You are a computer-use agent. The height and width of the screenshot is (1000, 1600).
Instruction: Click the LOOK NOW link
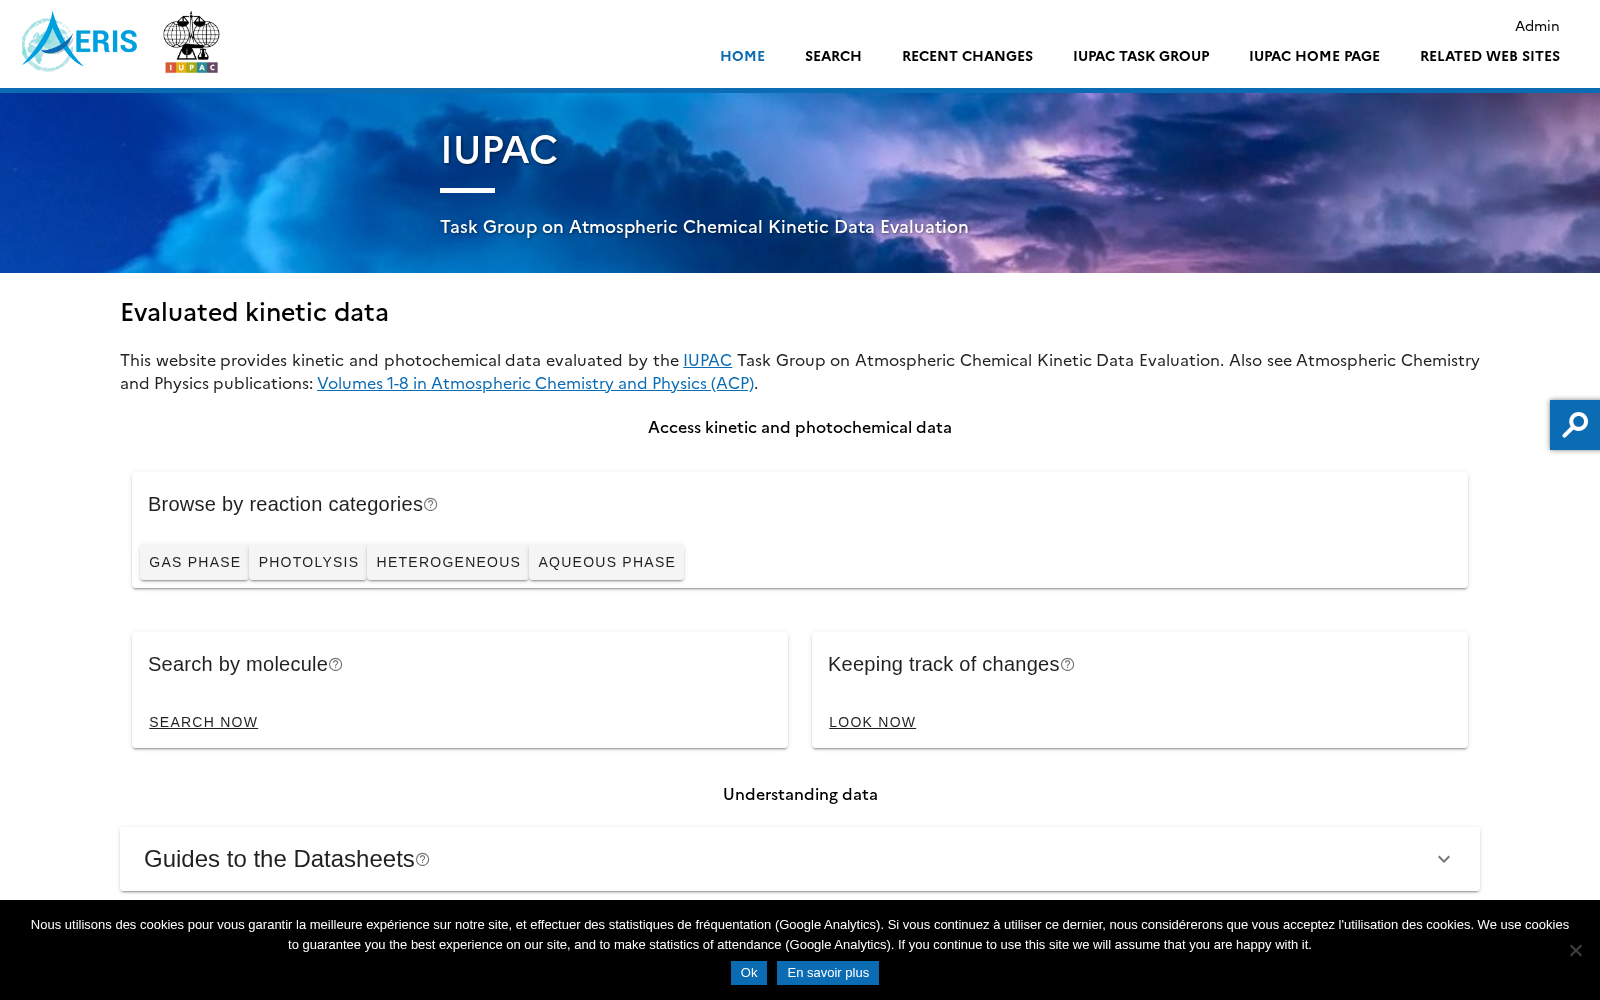click(872, 722)
